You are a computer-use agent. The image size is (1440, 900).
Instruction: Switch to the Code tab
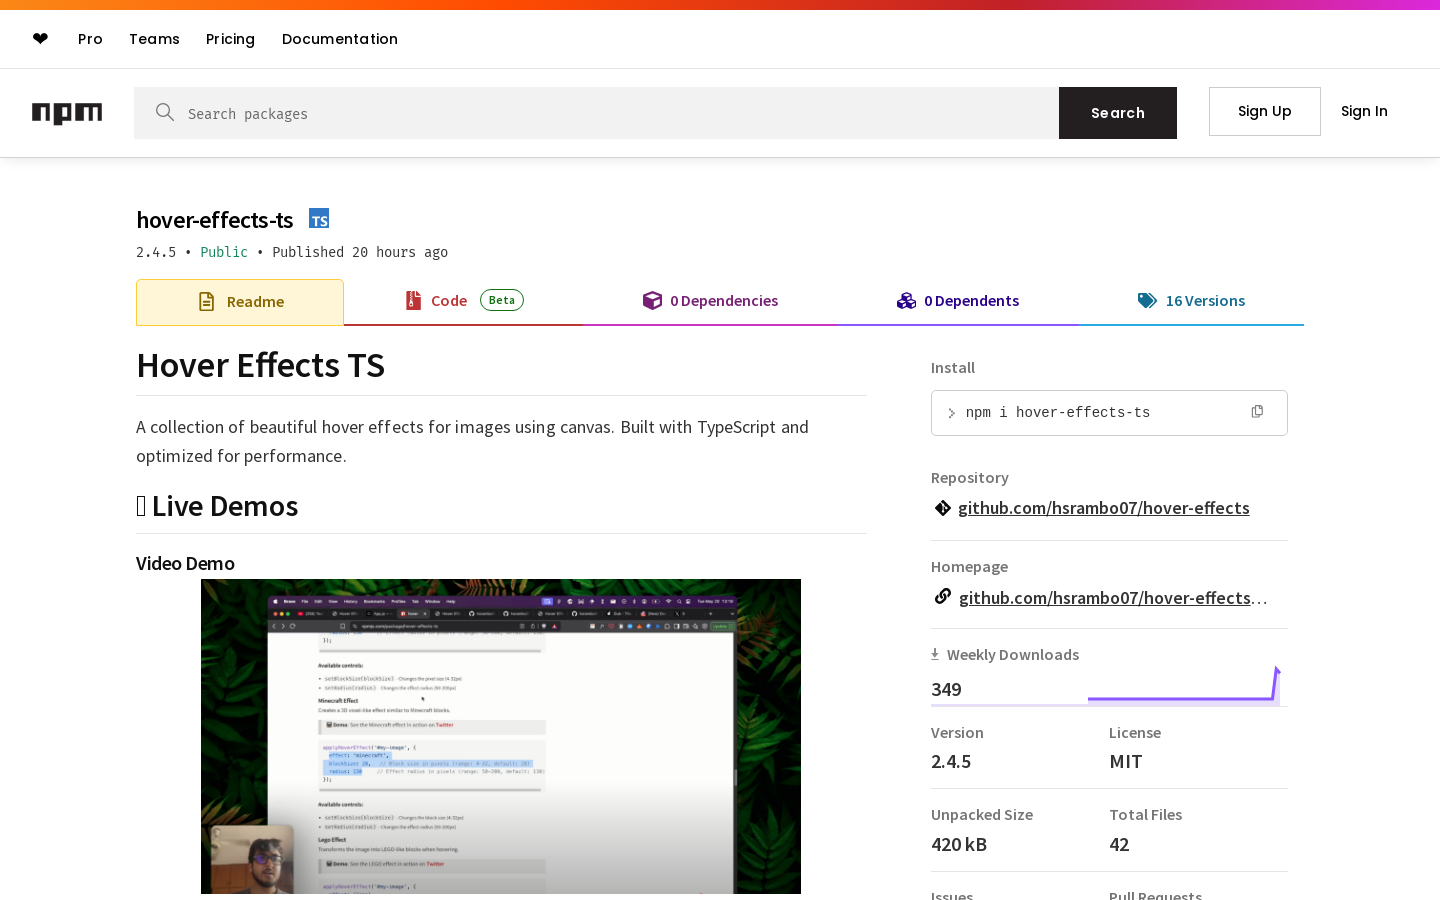coord(464,302)
